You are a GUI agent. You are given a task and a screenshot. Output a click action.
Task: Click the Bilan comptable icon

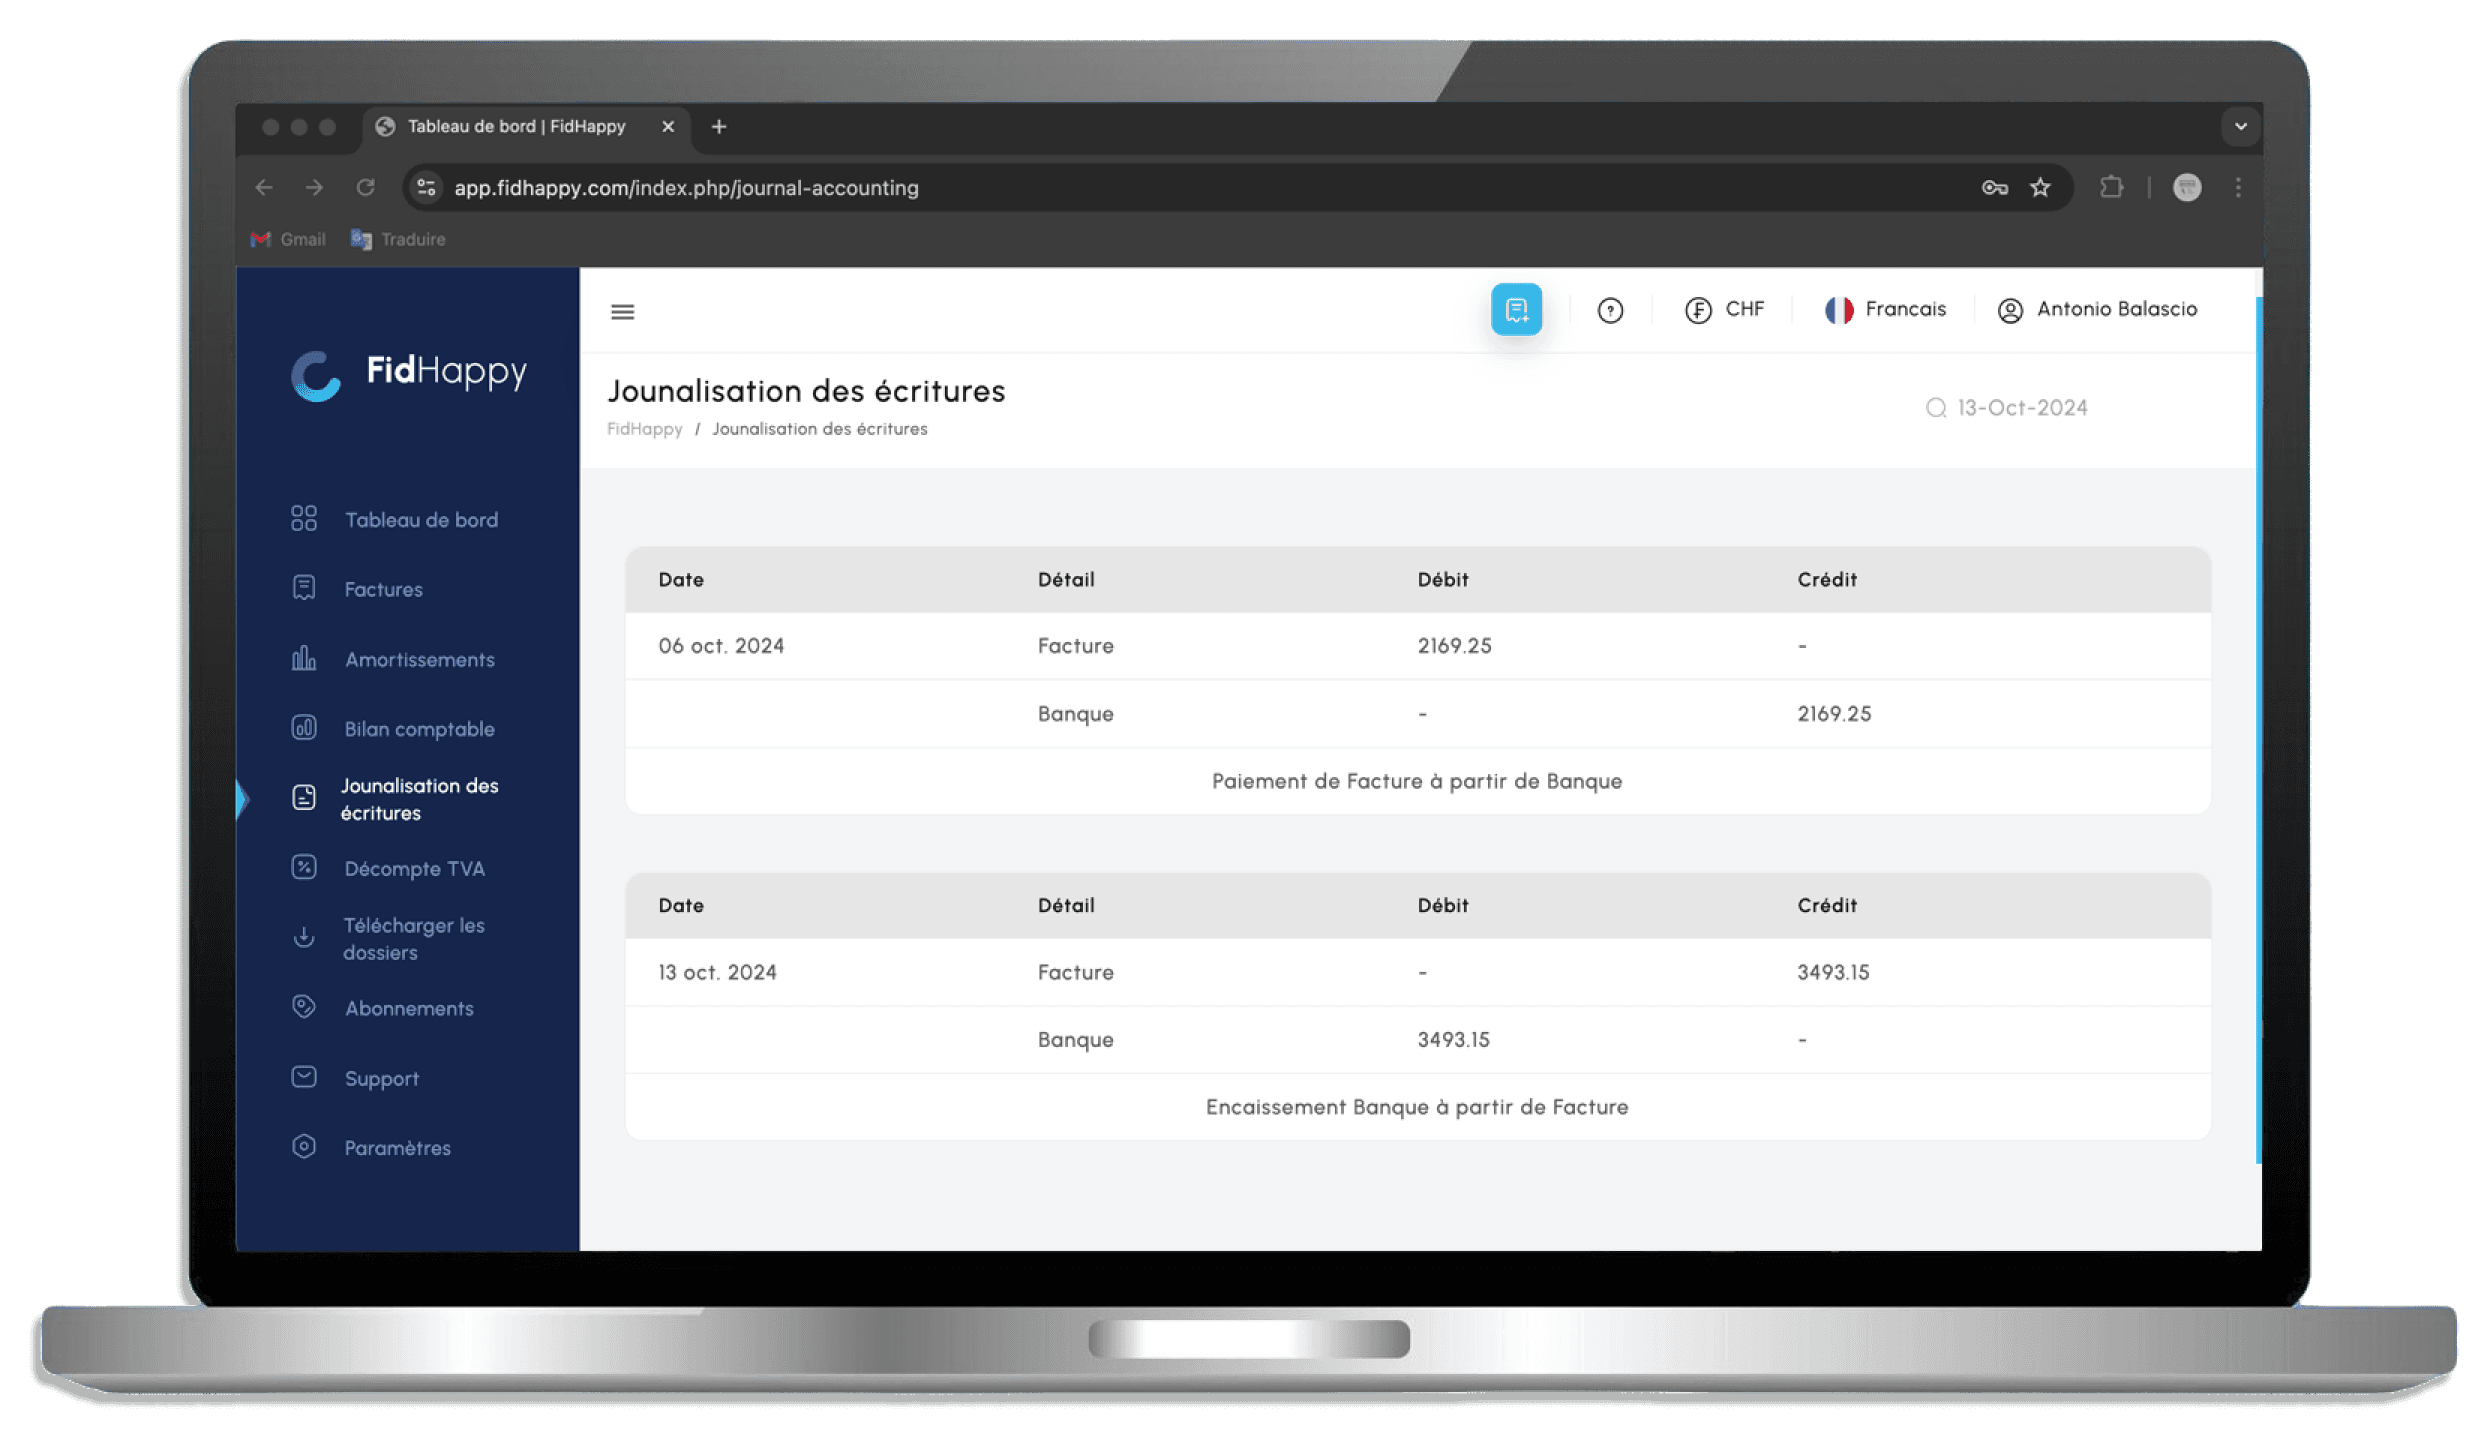click(304, 728)
